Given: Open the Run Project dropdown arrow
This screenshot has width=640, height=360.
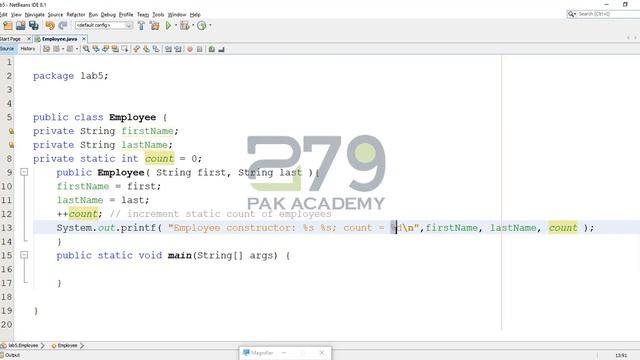Looking at the screenshot, I should pos(176,25).
